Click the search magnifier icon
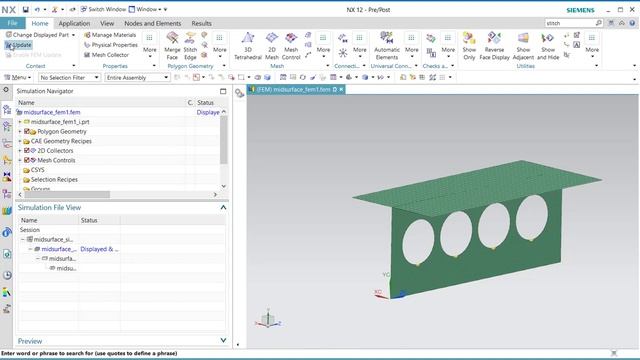 tap(598, 23)
